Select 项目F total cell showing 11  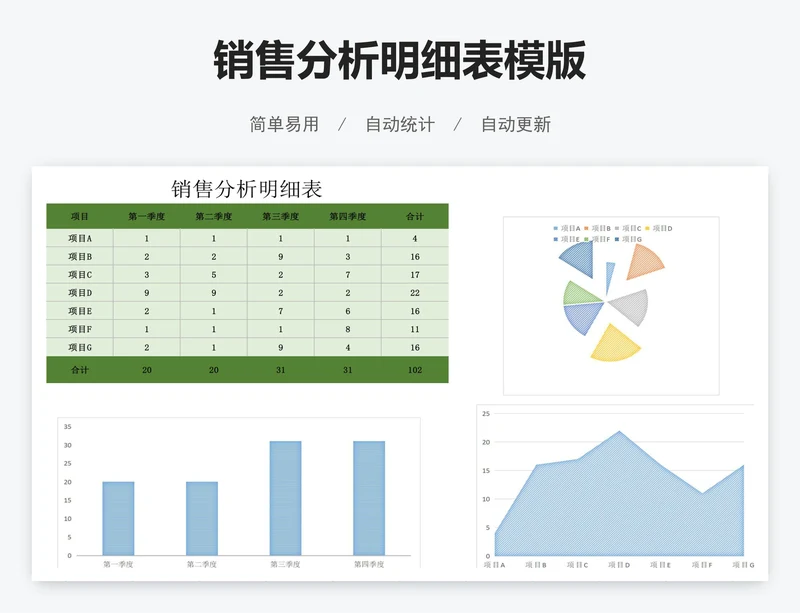pyautogui.click(x=415, y=329)
